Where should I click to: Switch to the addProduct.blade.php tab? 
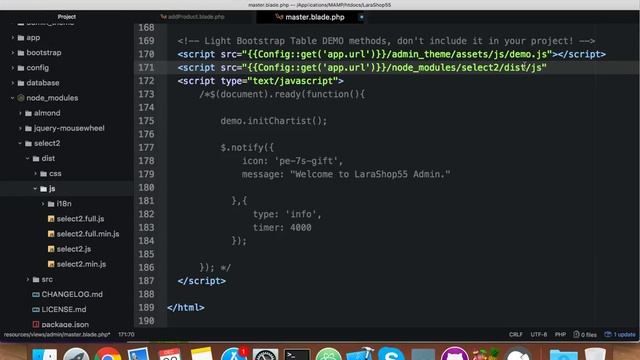click(196, 17)
